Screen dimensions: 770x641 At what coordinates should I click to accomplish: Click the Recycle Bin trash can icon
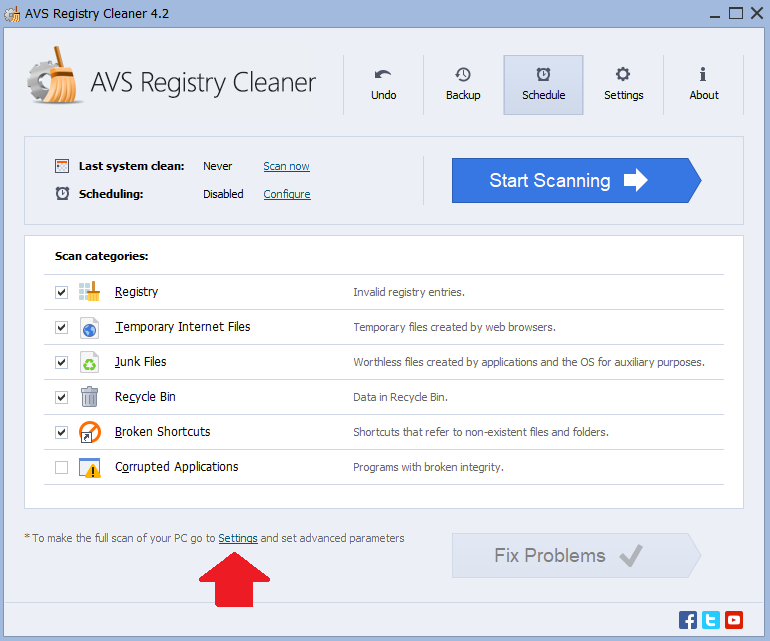(x=89, y=397)
